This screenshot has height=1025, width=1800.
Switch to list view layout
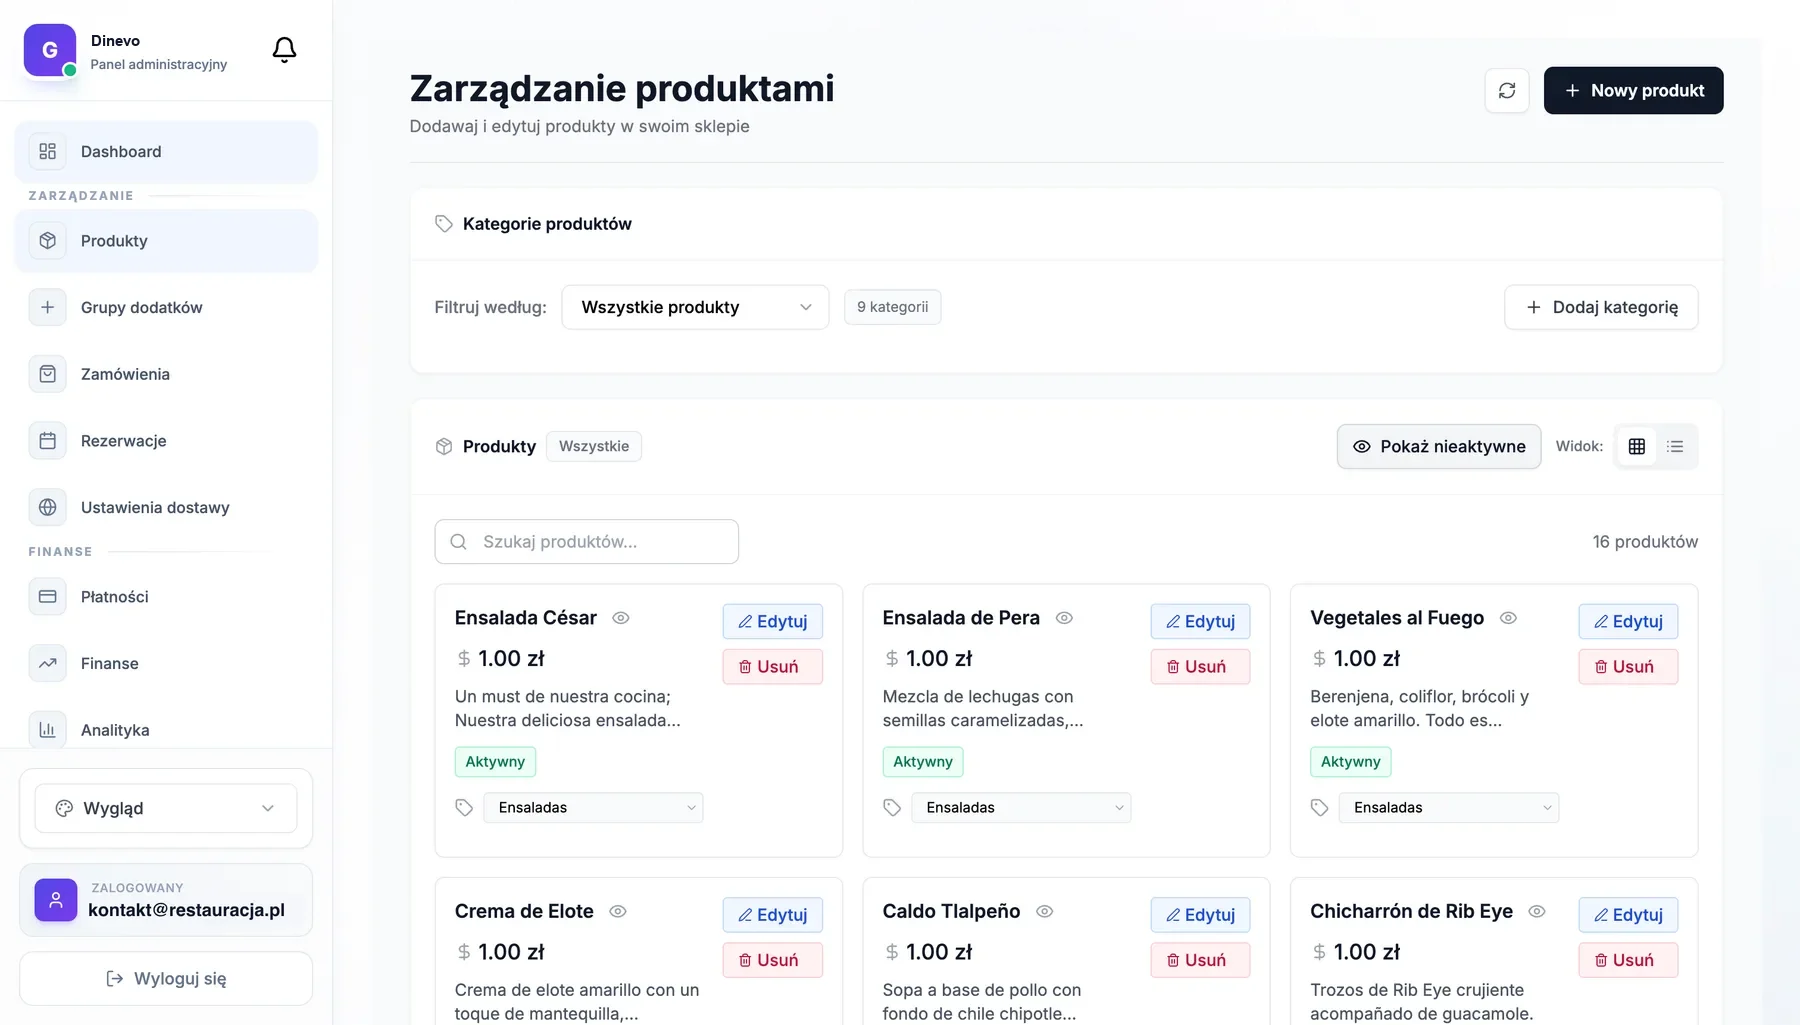pos(1675,447)
